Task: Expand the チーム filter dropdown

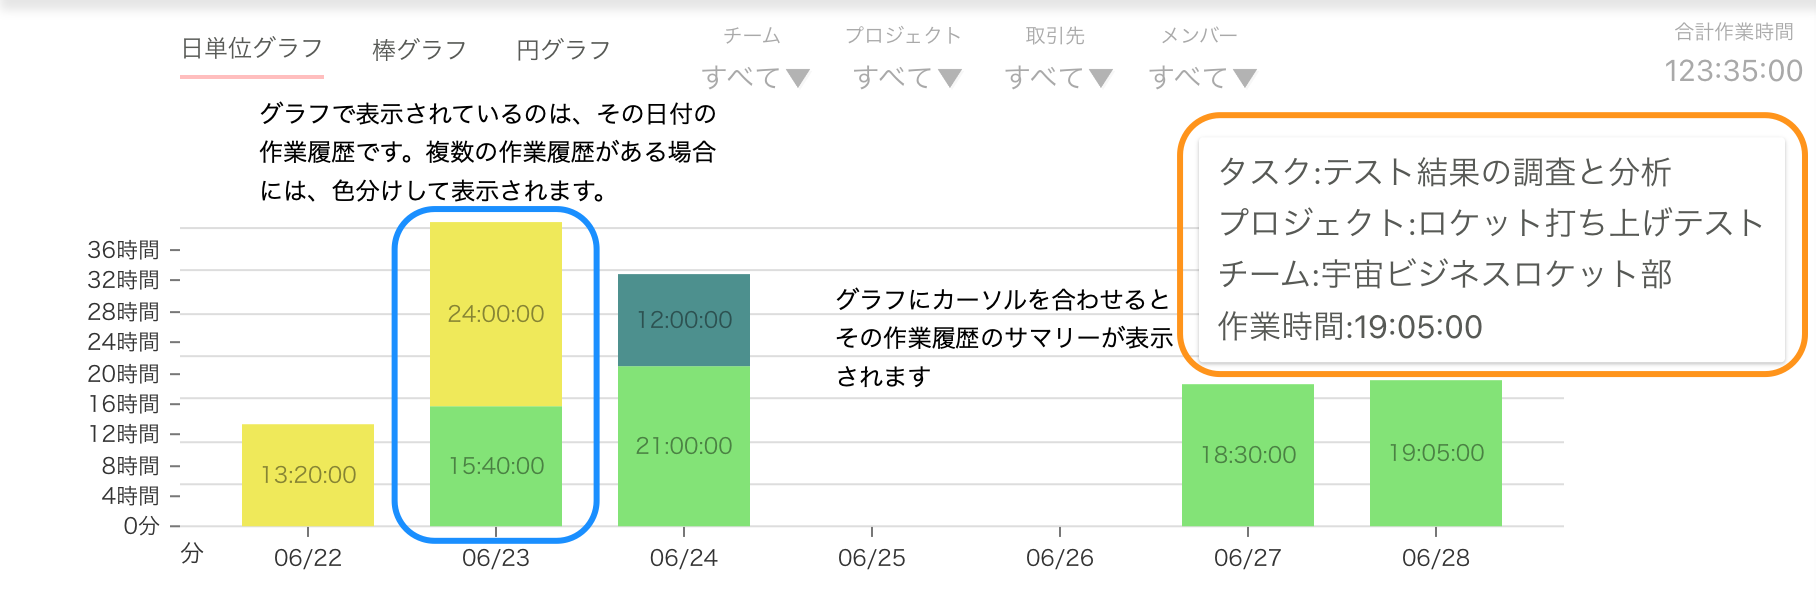Action: [x=755, y=77]
